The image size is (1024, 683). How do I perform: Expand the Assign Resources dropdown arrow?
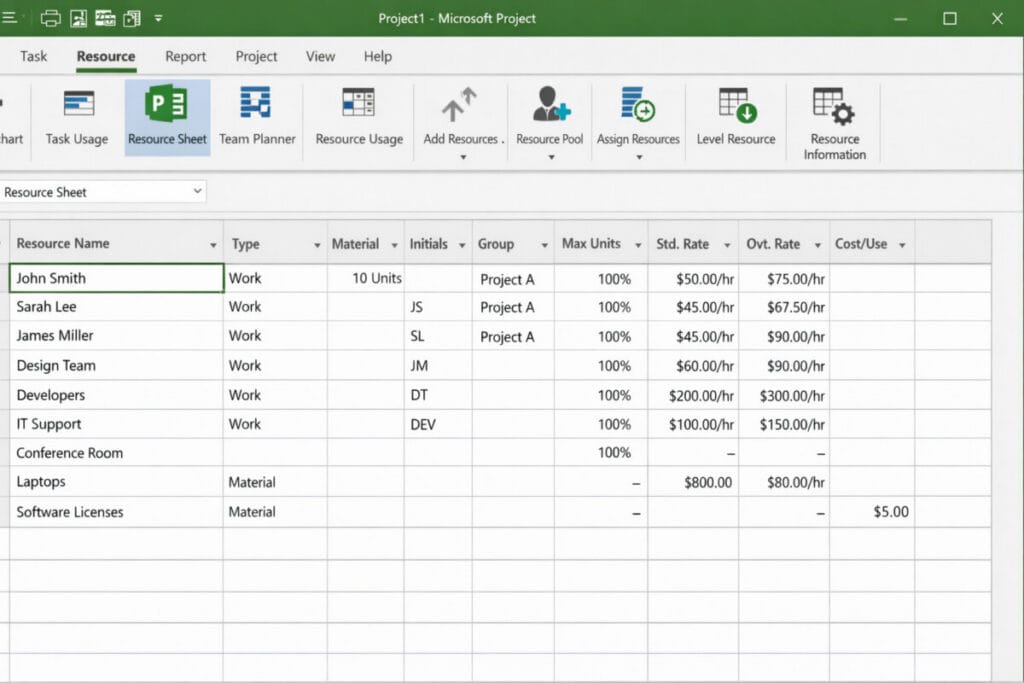(639, 157)
